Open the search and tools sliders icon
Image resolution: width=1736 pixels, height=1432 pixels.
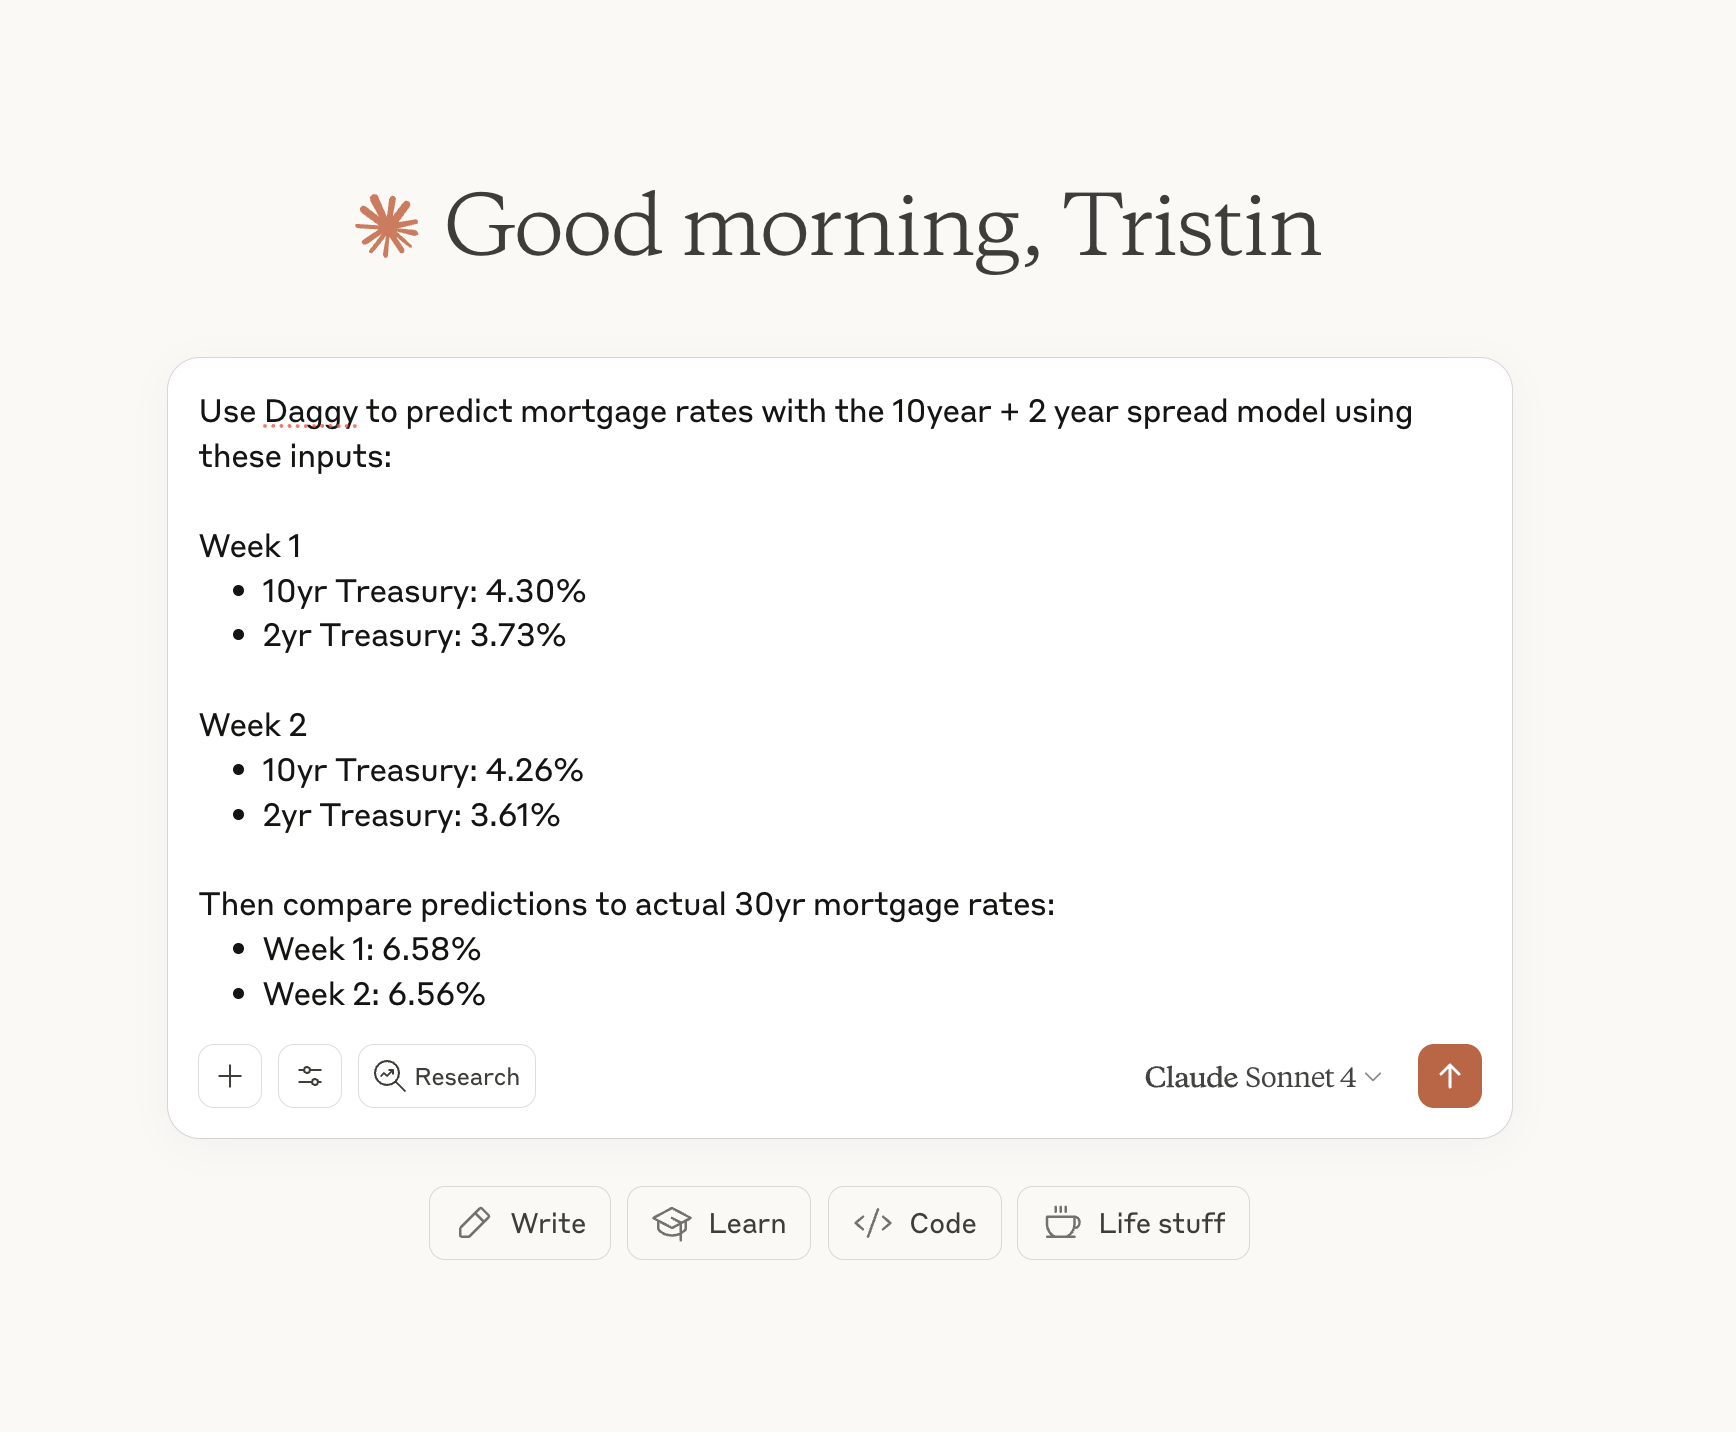pos(310,1076)
